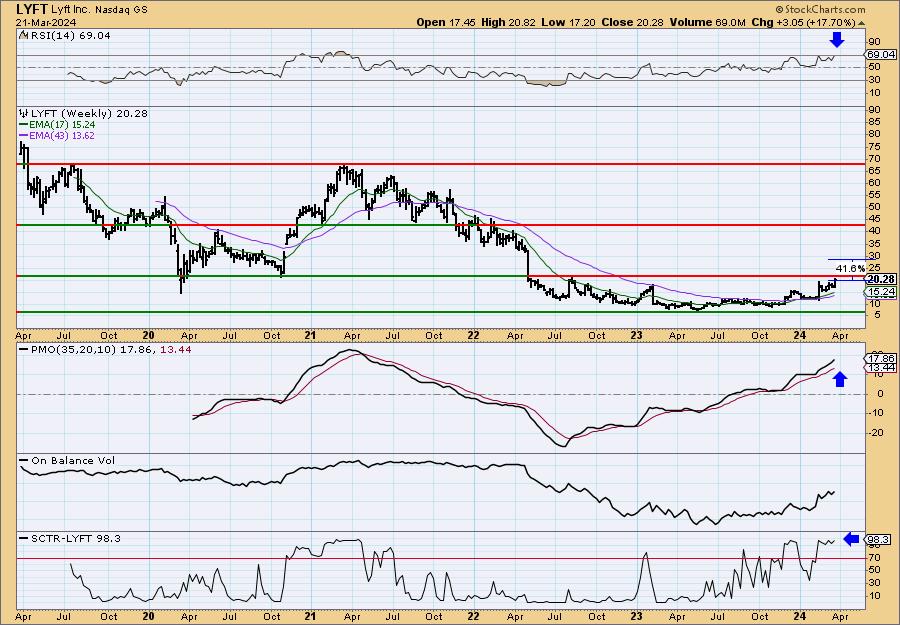Click the '21-Mar-2024' date text
Viewport: 900px width, 625px height.
[x=44, y=22]
